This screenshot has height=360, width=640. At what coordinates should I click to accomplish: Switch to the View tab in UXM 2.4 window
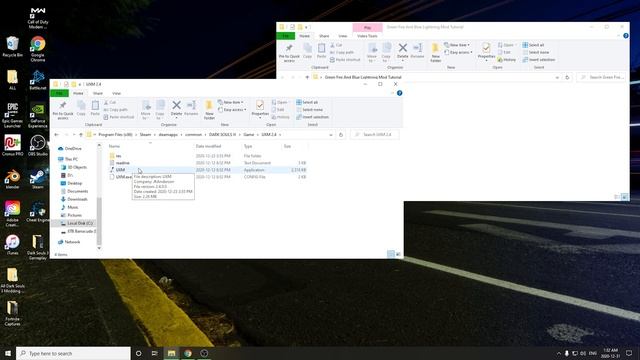point(116,93)
